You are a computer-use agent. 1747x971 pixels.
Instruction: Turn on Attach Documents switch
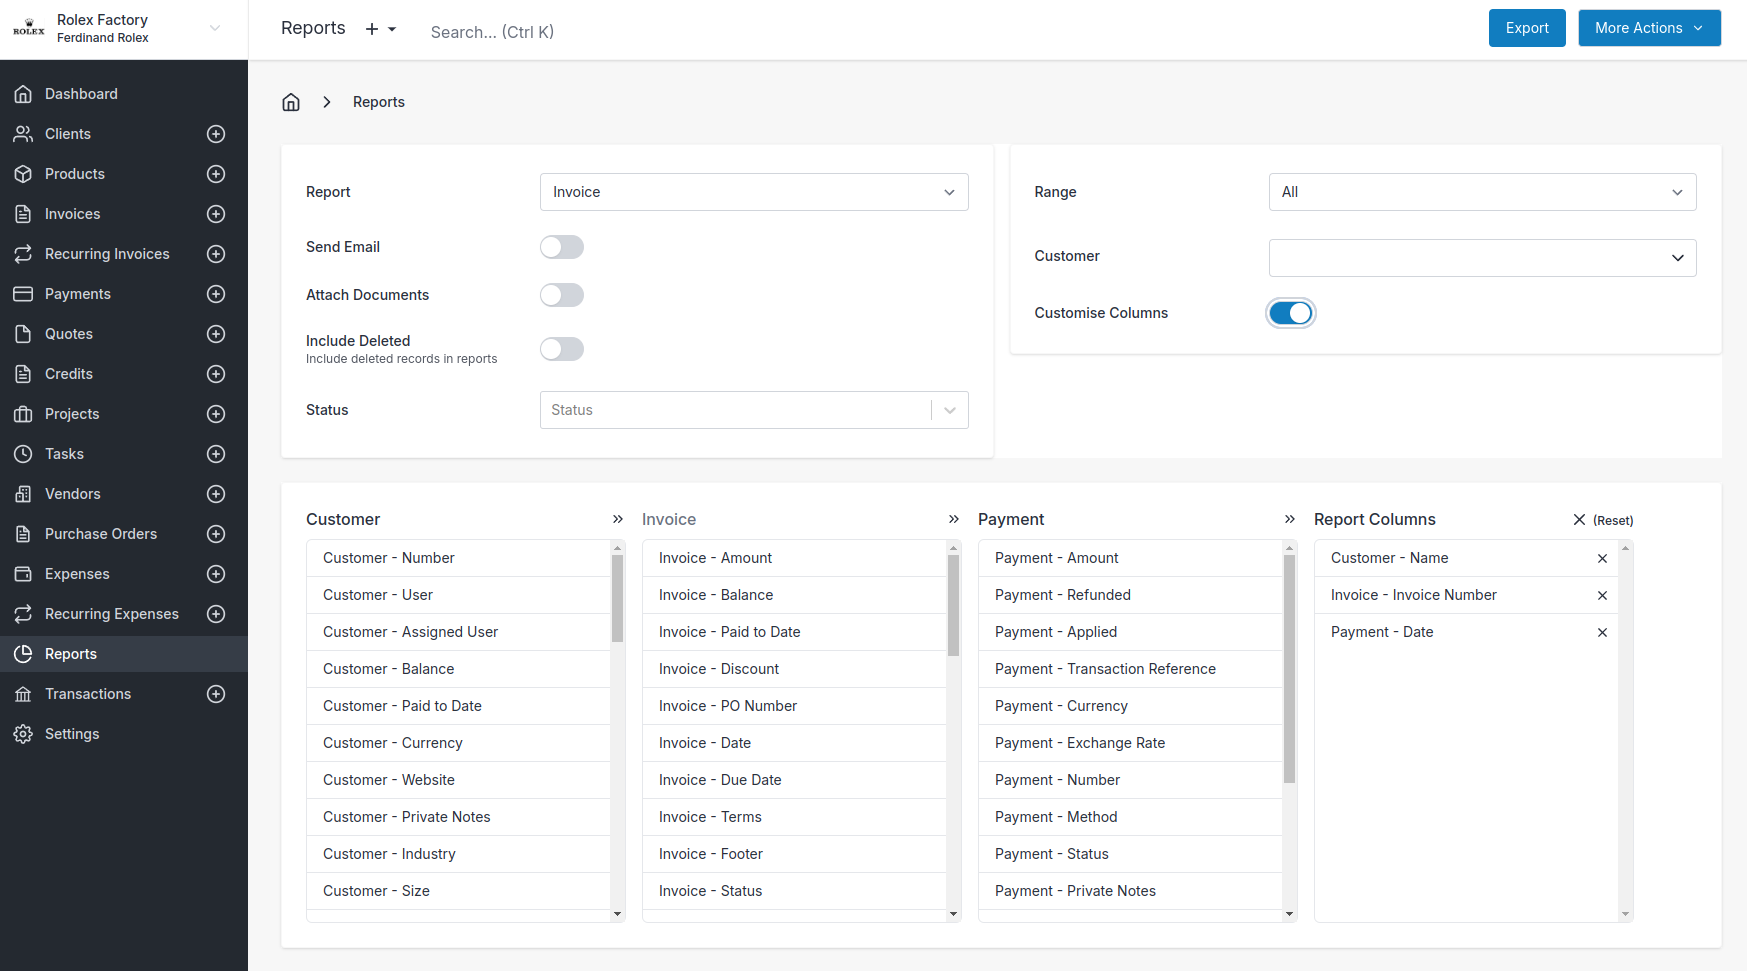pyautogui.click(x=562, y=295)
